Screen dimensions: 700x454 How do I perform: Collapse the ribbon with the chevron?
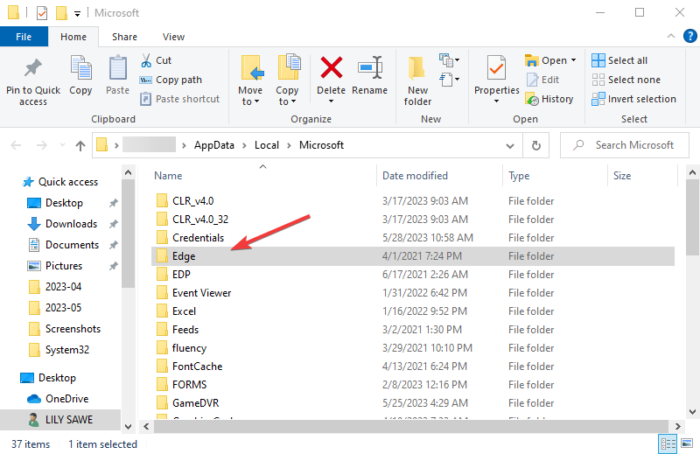pyautogui.click(x=671, y=36)
